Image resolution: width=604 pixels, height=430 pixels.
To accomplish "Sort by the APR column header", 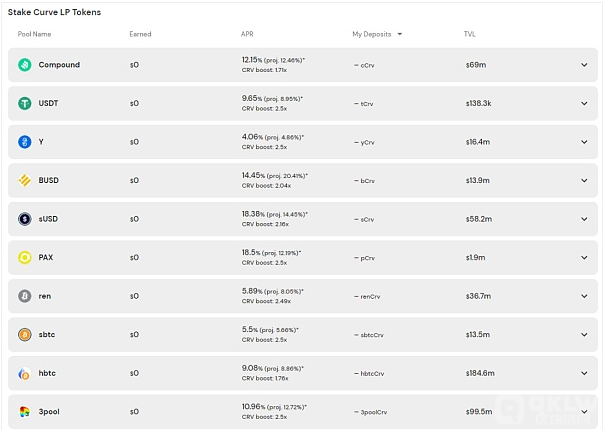I will click(247, 34).
